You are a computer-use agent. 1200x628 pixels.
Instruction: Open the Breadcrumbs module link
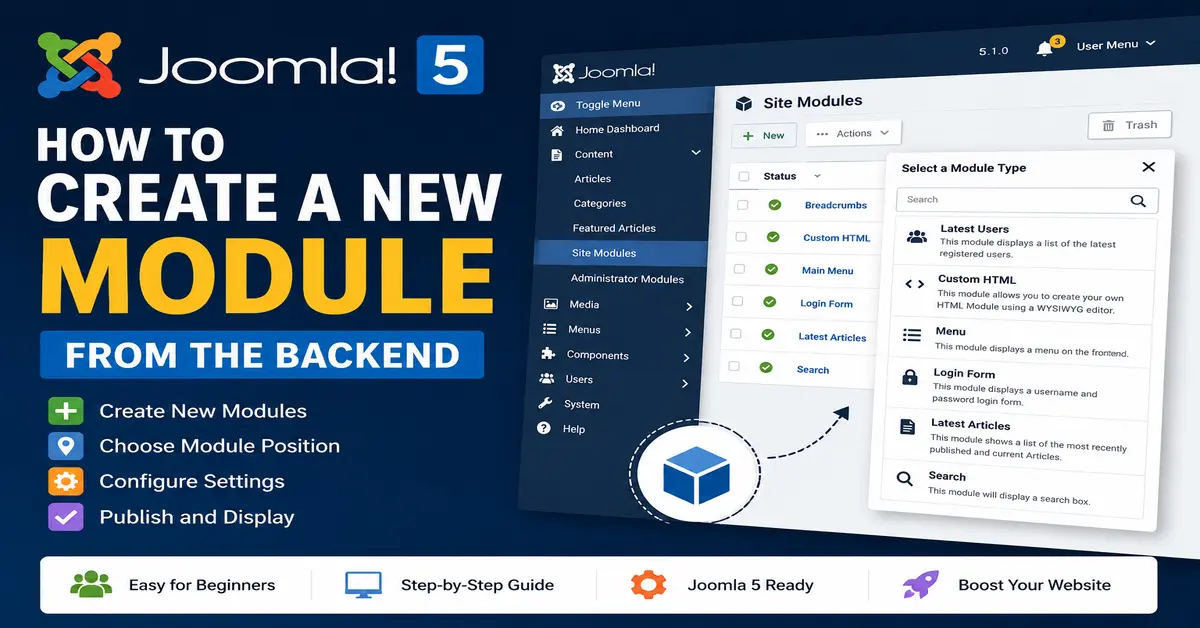pyautogui.click(x=836, y=205)
